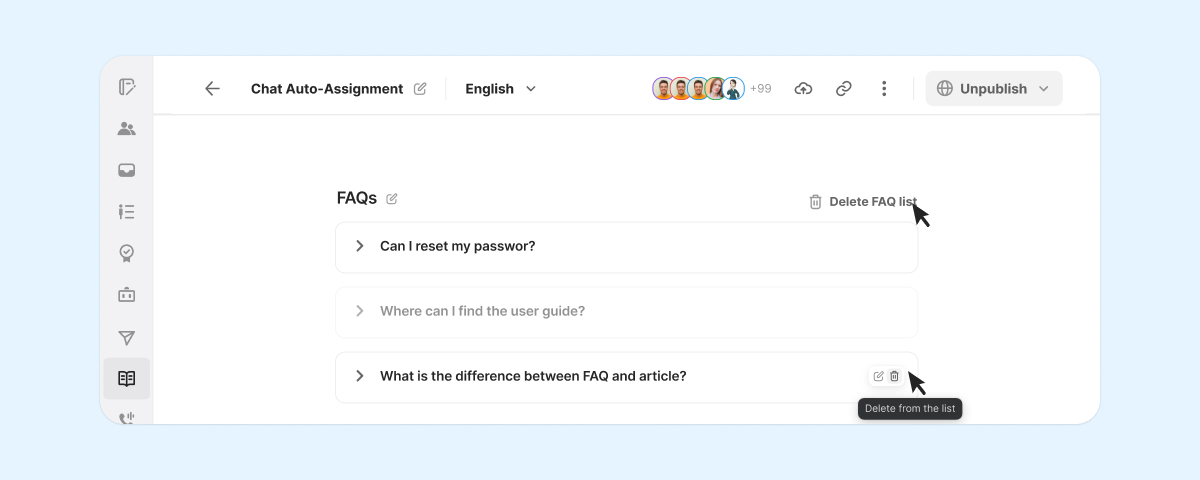The height and width of the screenshot is (480, 1200).
Task: Select the knowledge base book sidebar icon
Action: (x=126, y=379)
